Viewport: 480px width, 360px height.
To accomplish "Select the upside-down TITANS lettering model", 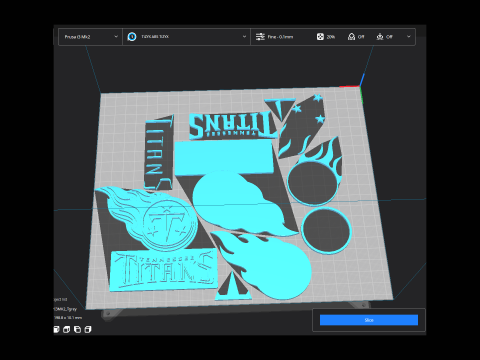I will click(x=233, y=125).
